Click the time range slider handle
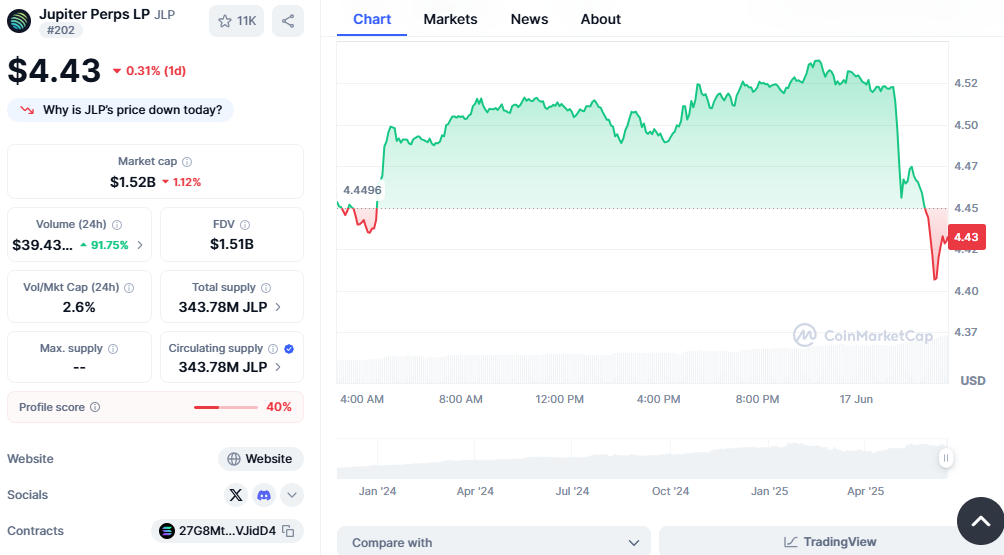1004x555 pixels. (x=946, y=458)
